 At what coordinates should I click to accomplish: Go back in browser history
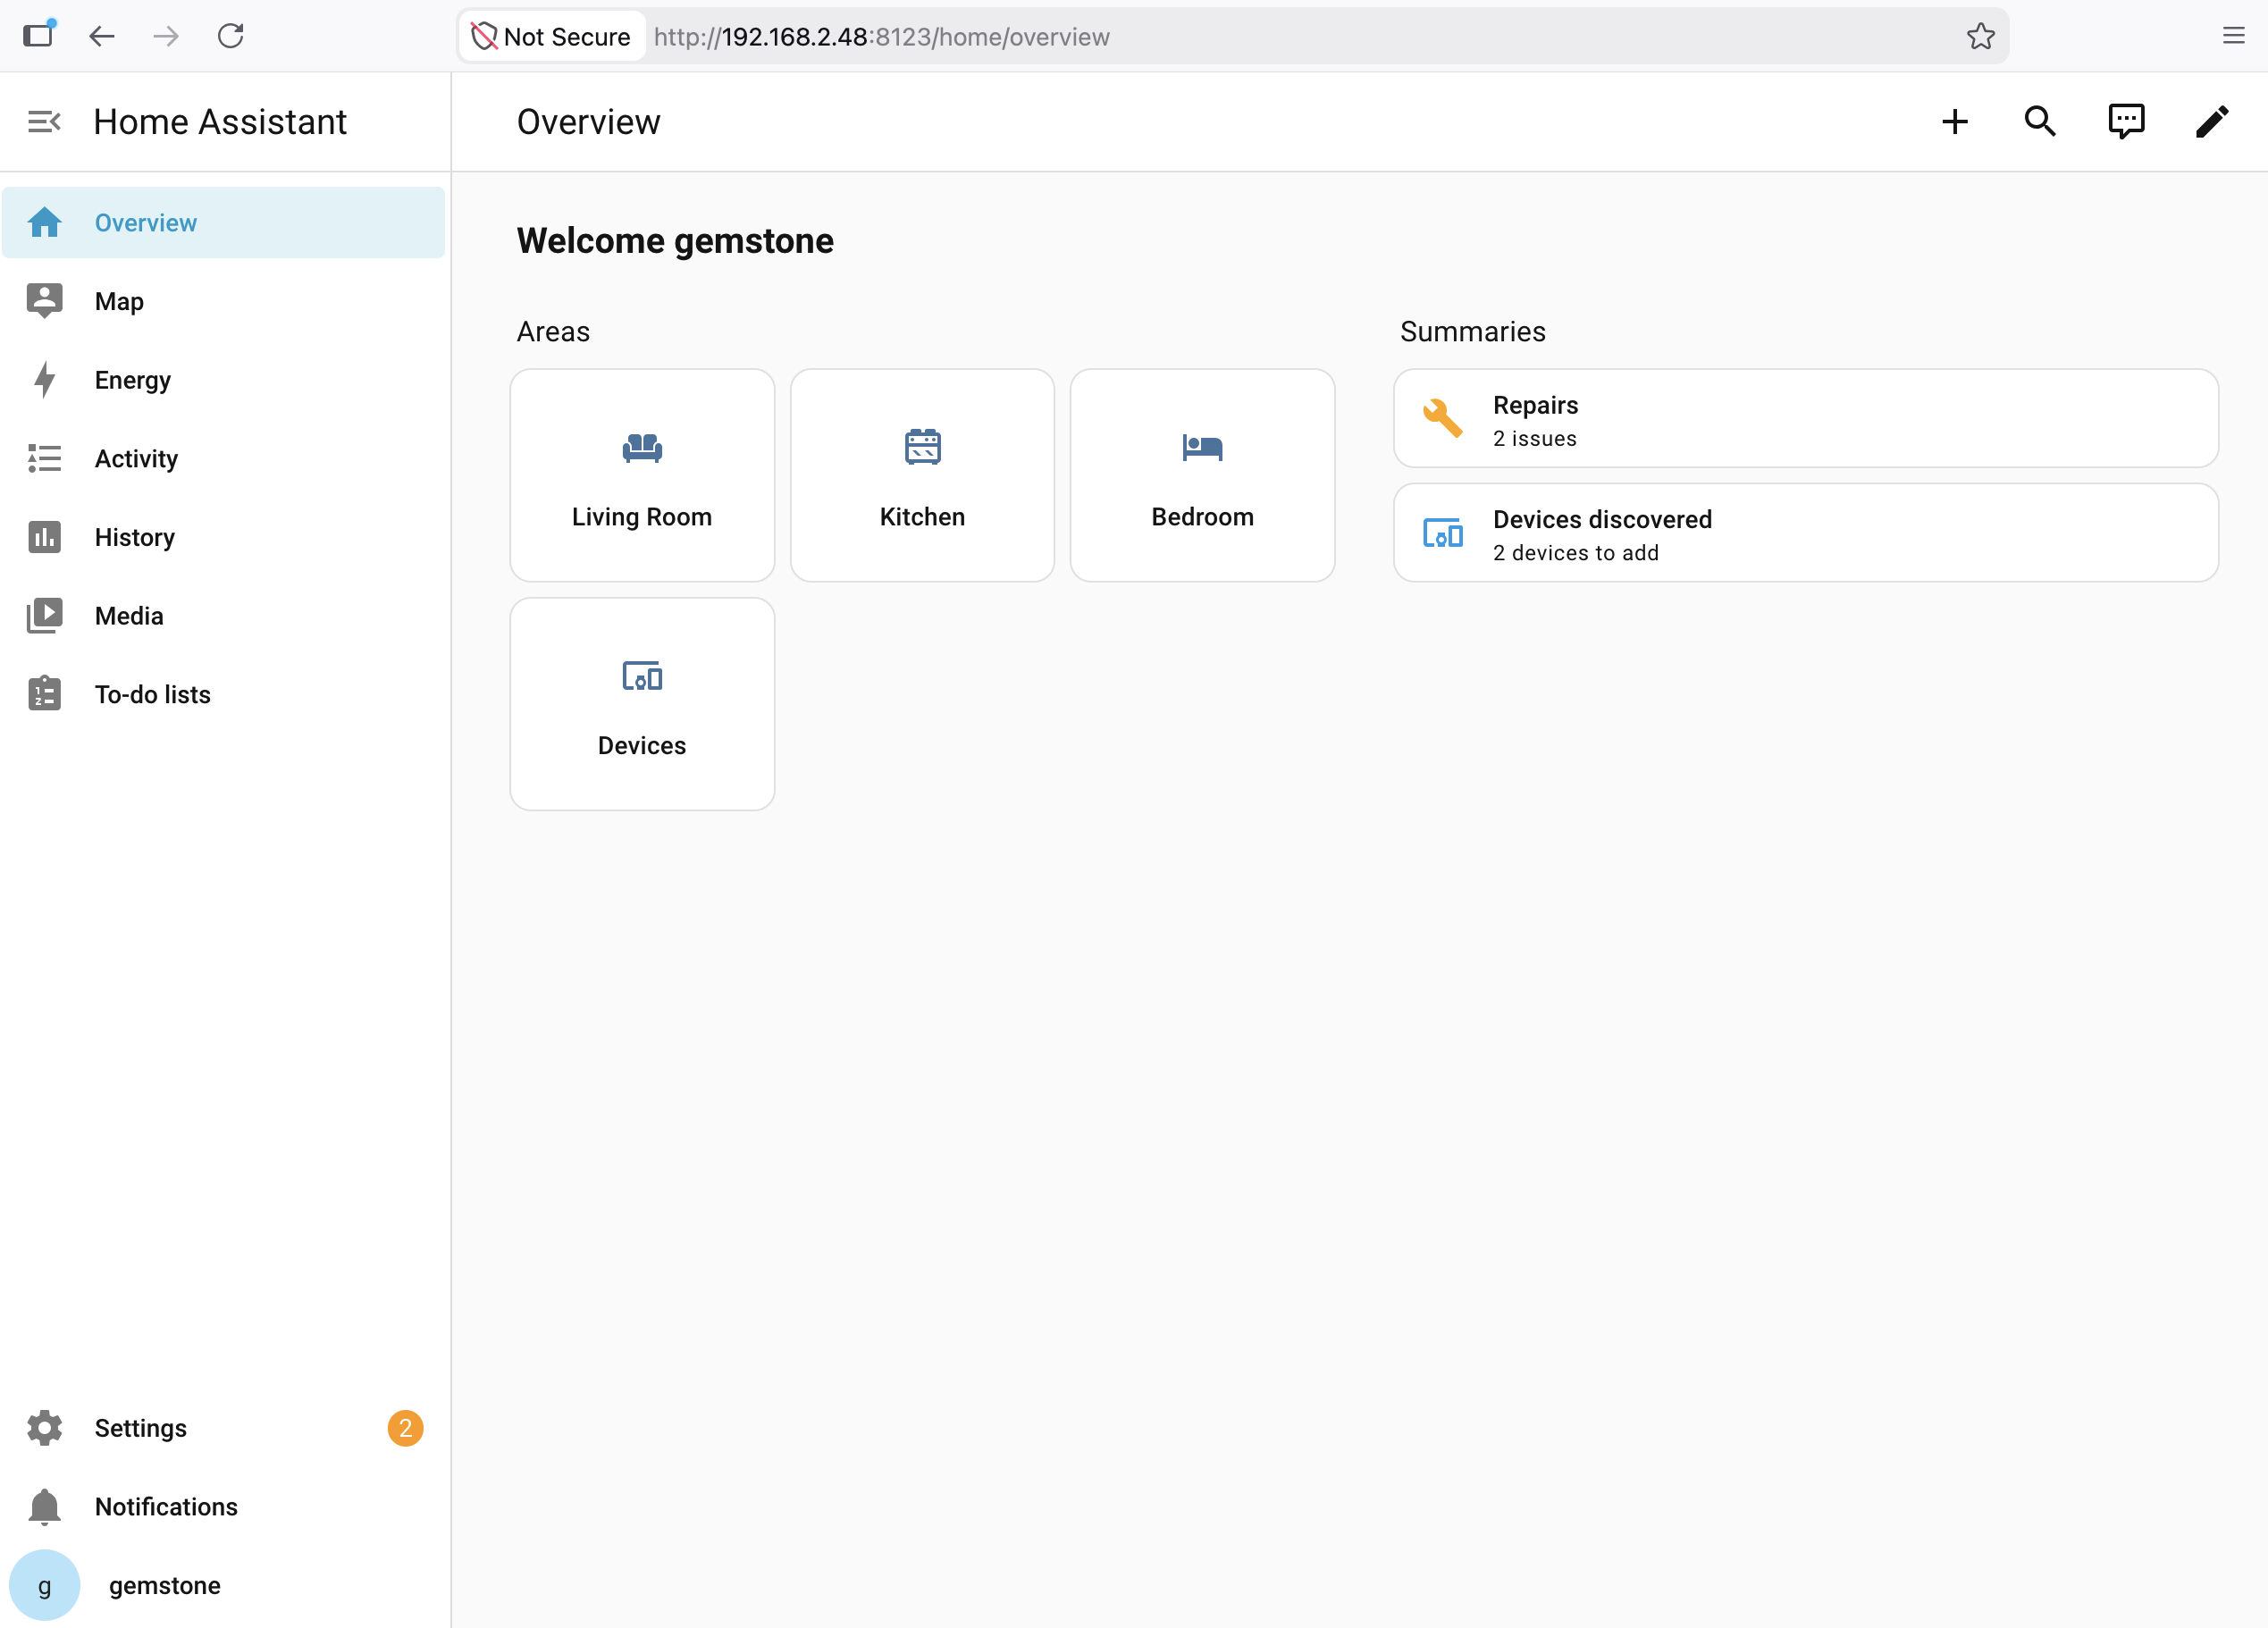click(x=102, y=37)
